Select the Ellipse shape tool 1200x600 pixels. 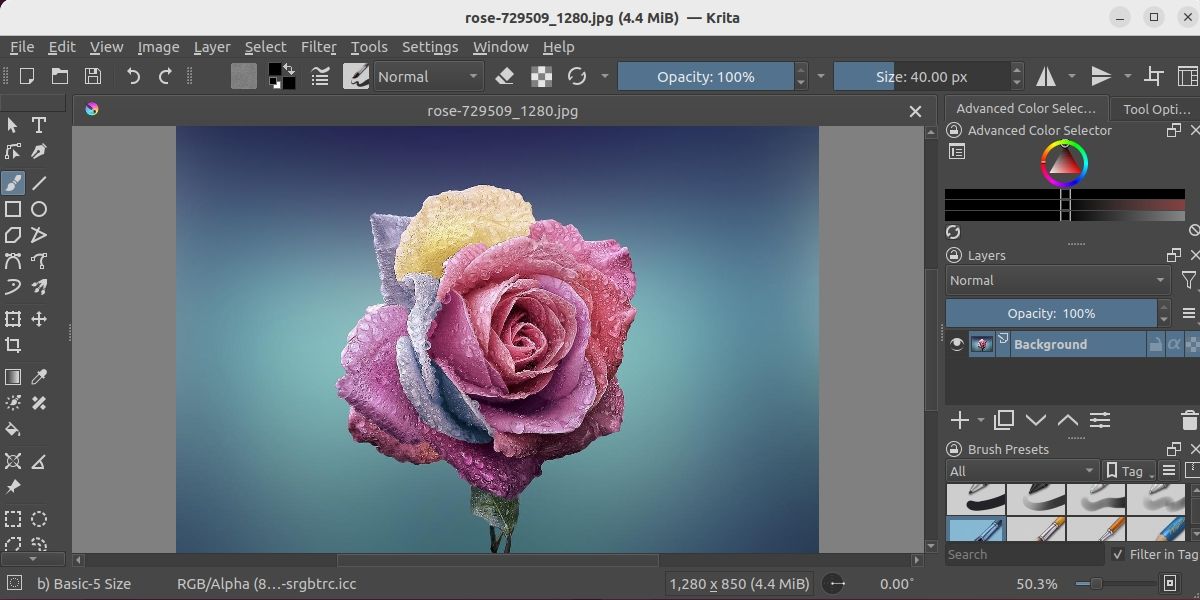pyautogui.click(x=38, y=208)
